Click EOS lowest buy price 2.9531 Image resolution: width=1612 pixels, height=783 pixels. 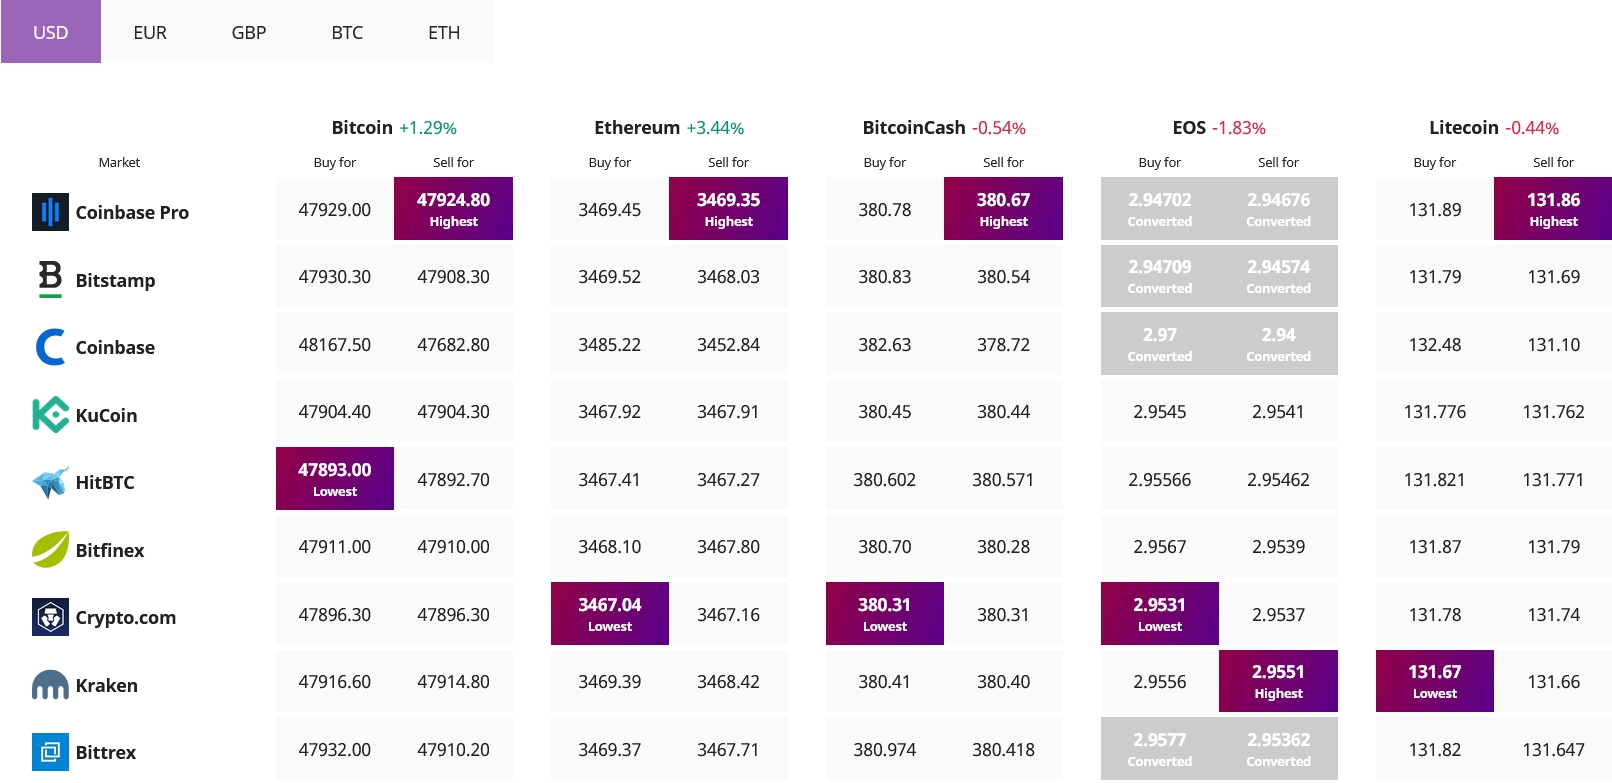coord(1160,614)
